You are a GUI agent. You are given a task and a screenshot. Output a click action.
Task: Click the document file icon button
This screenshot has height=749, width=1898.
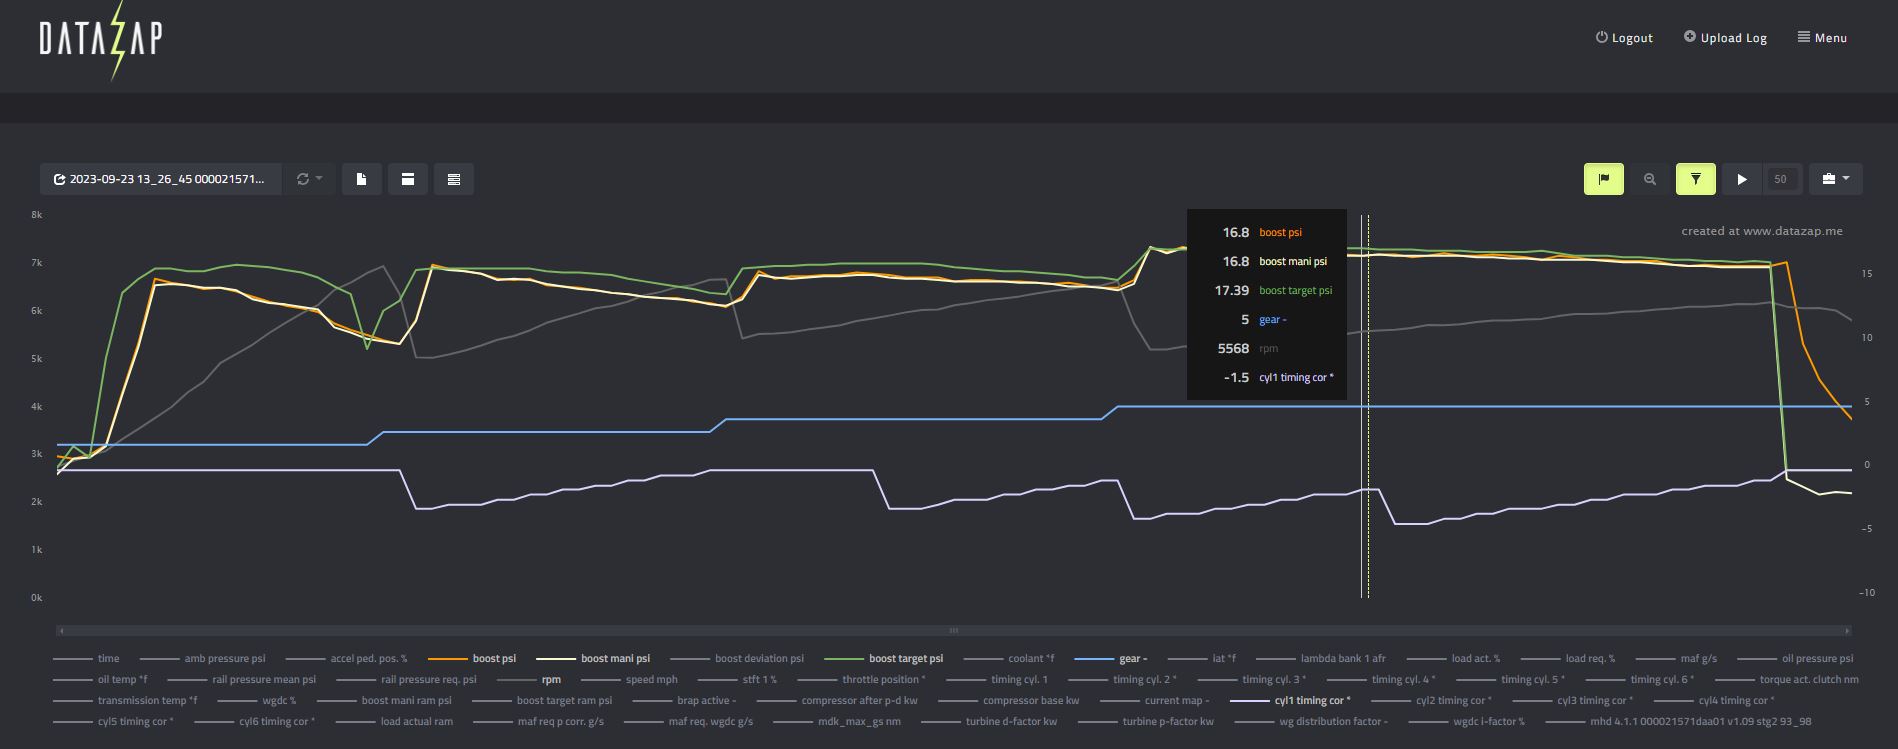362,179
